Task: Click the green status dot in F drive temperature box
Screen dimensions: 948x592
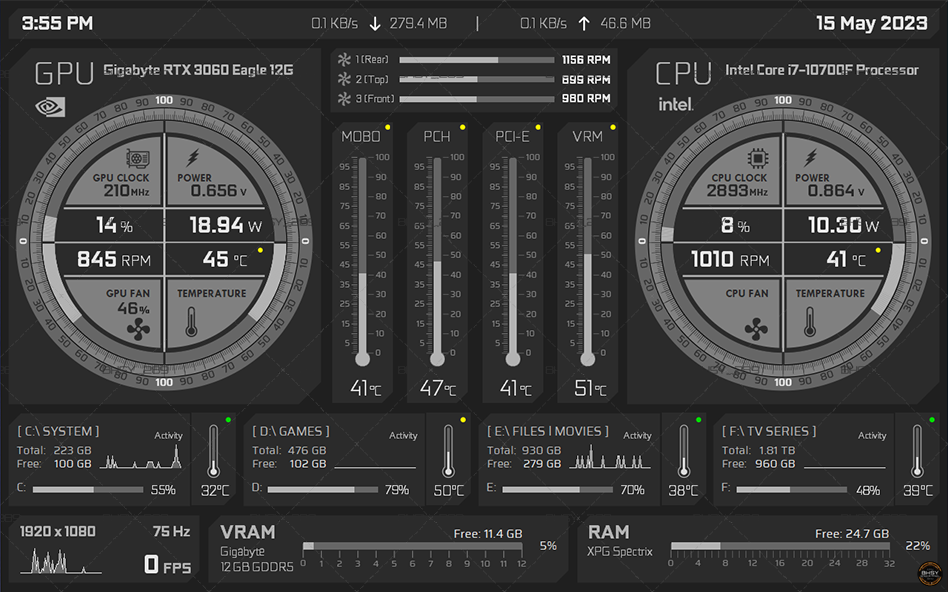Action: pos(932,420)
